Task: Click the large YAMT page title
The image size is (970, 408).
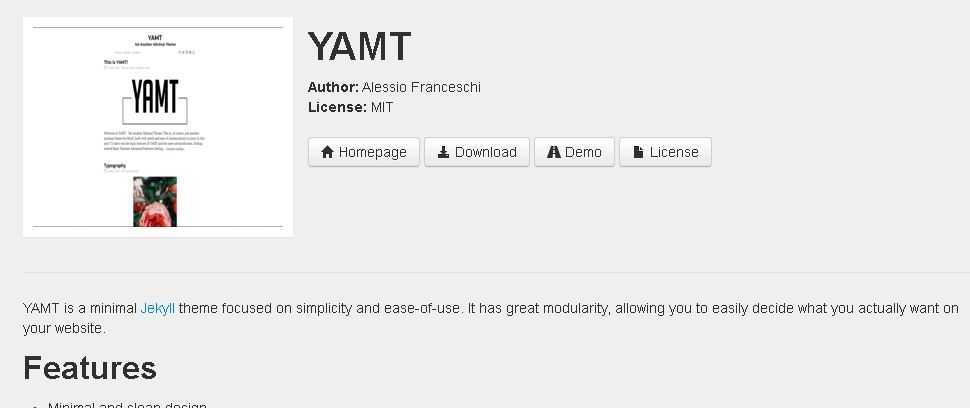Action: (x=359, y=46)
